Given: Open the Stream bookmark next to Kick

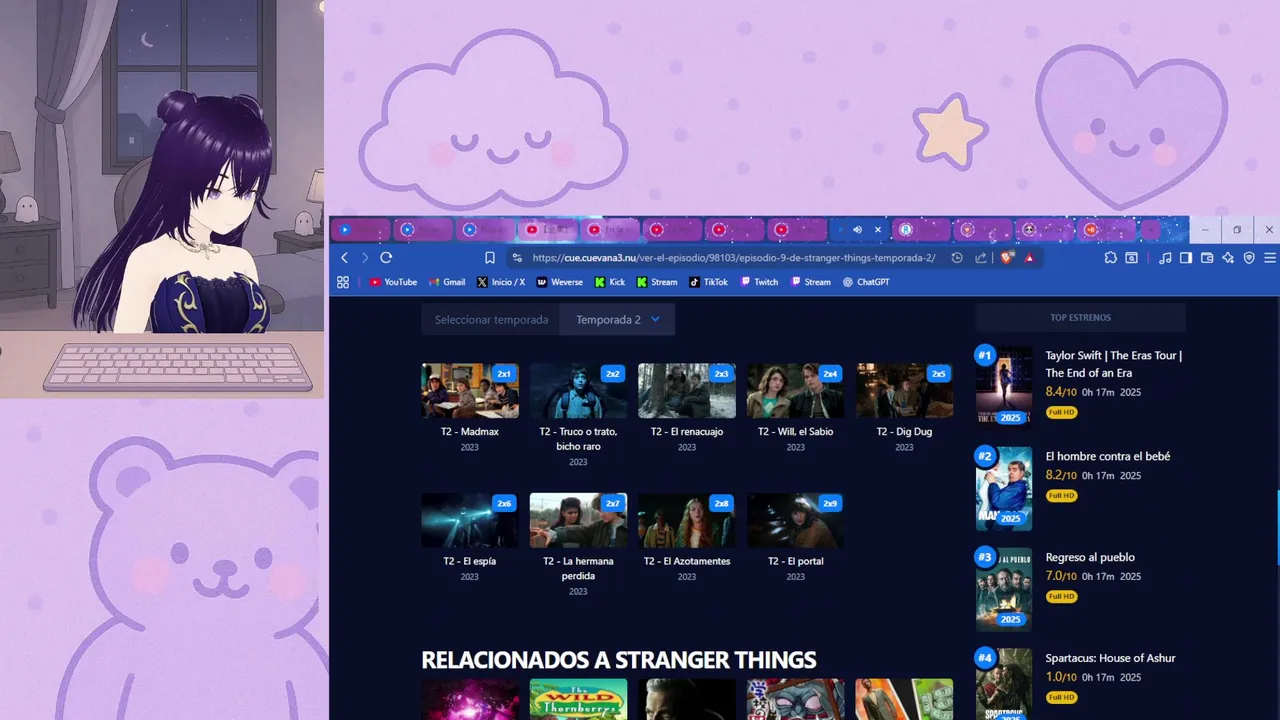Looking at the screenshot, I should 657,282.
